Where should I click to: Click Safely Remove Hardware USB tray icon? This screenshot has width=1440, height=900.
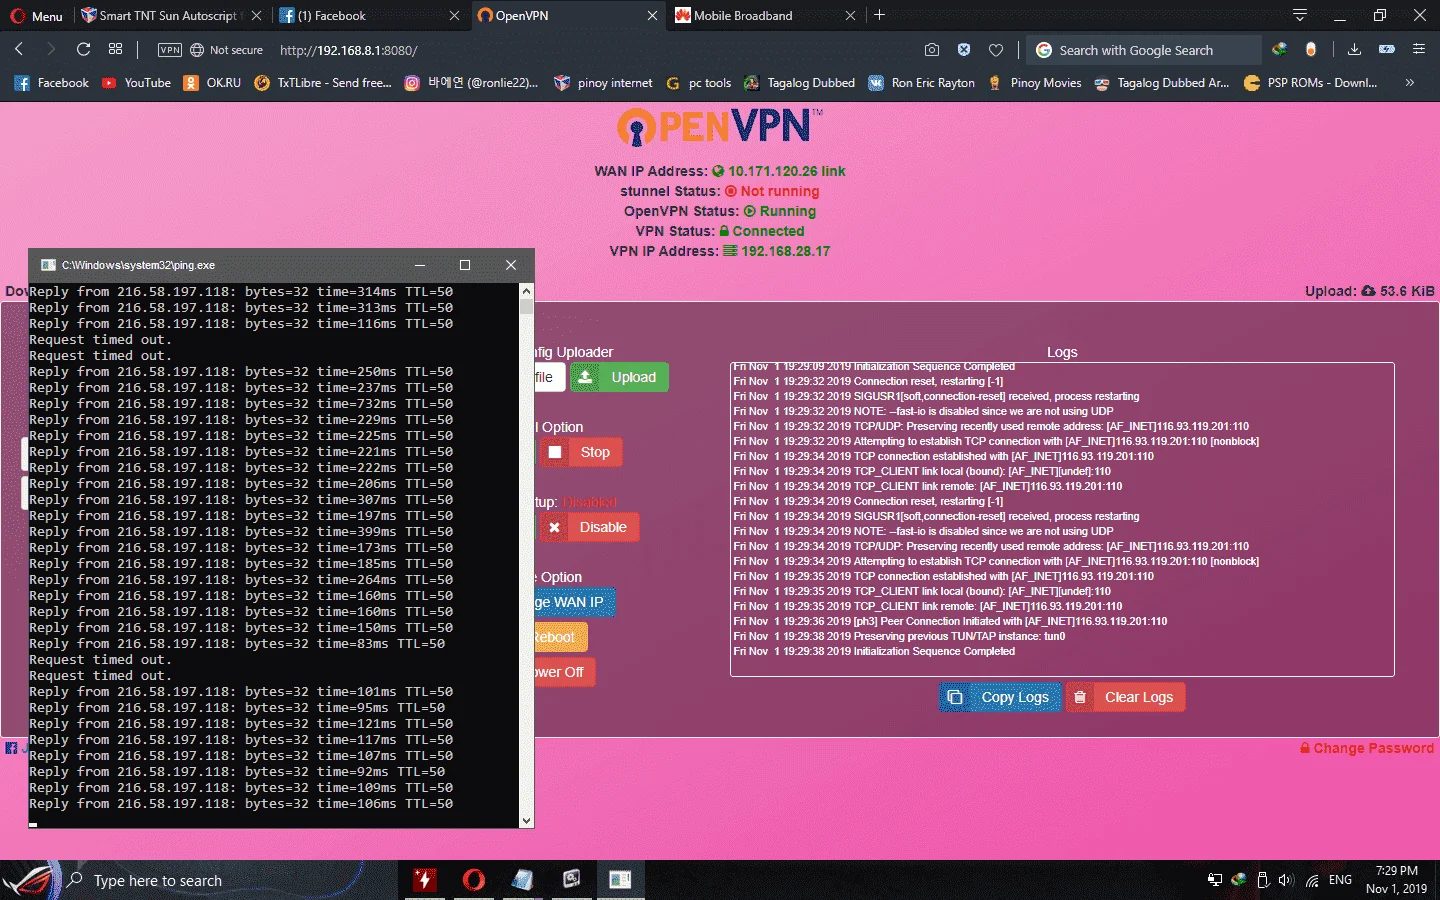coord(1263,880)
